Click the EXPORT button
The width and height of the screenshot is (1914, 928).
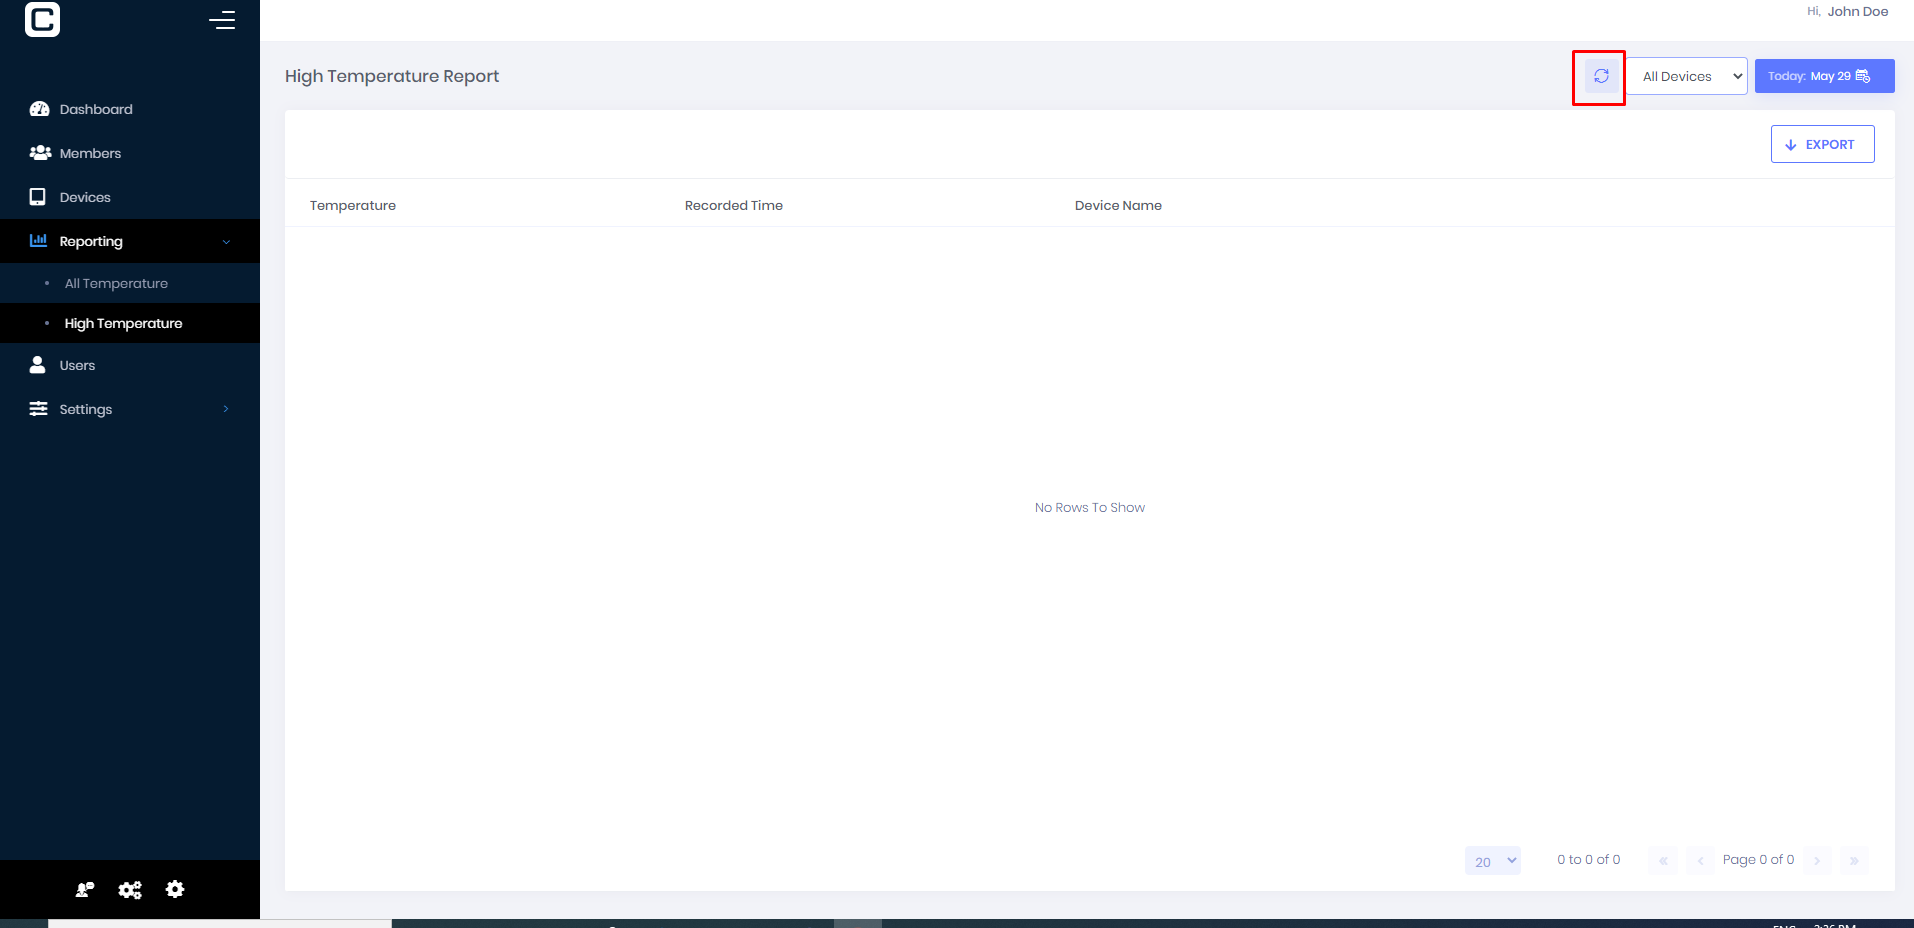pyautogui.click(x=1822, y=144)
